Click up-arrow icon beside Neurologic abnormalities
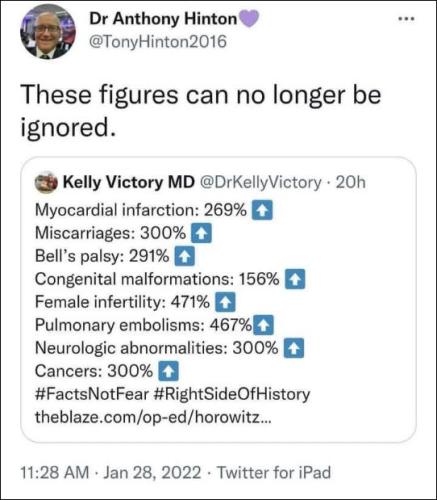Viewport: 437px width, 500px height. click(x=294, y=348)
